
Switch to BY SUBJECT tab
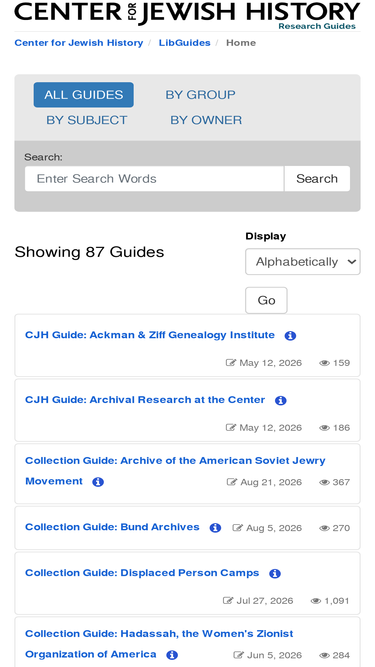pyautogui.click(x=87, y=120)
